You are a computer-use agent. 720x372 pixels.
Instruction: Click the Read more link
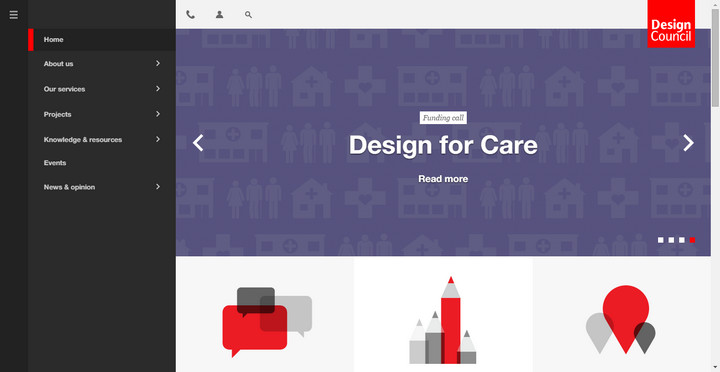pyautogui.click(x=443, y=179)
